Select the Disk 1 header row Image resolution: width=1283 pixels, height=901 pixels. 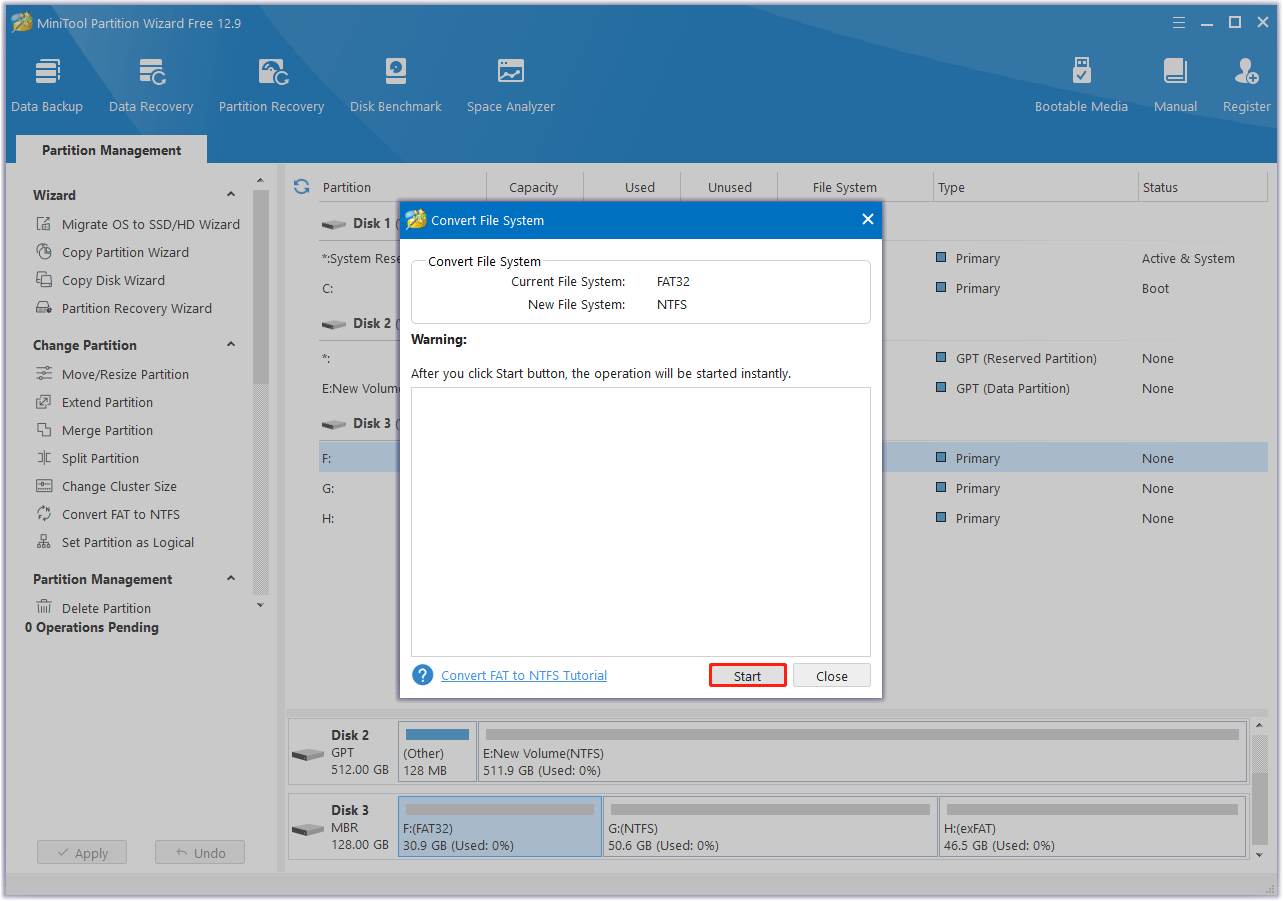(x=793, y=223)
